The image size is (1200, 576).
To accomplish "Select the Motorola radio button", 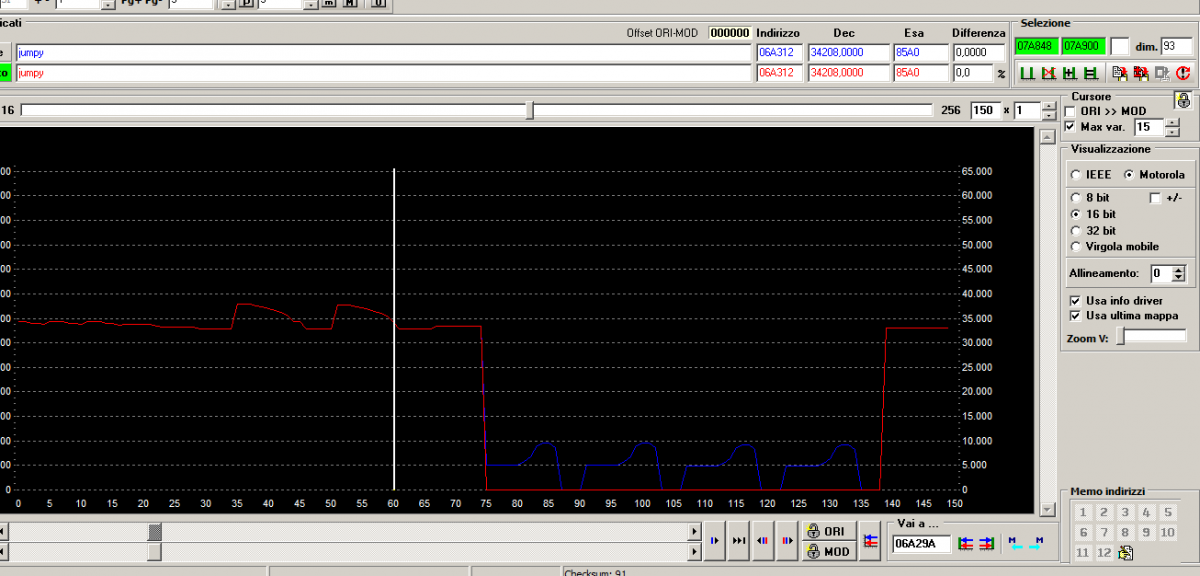I will (1130, 174).
